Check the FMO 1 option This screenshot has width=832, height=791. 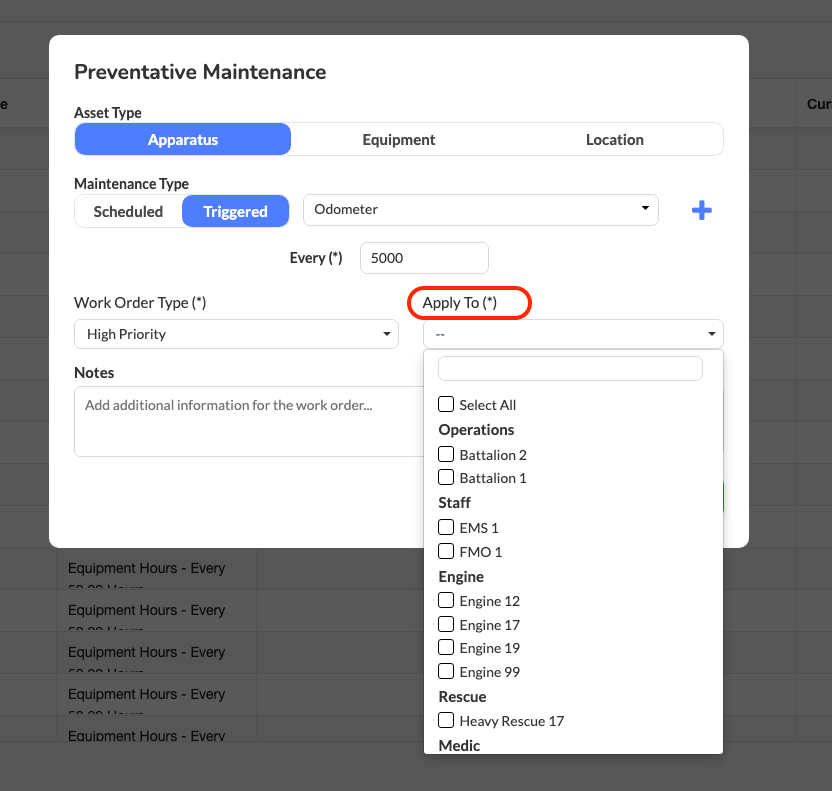coord(446,551)
